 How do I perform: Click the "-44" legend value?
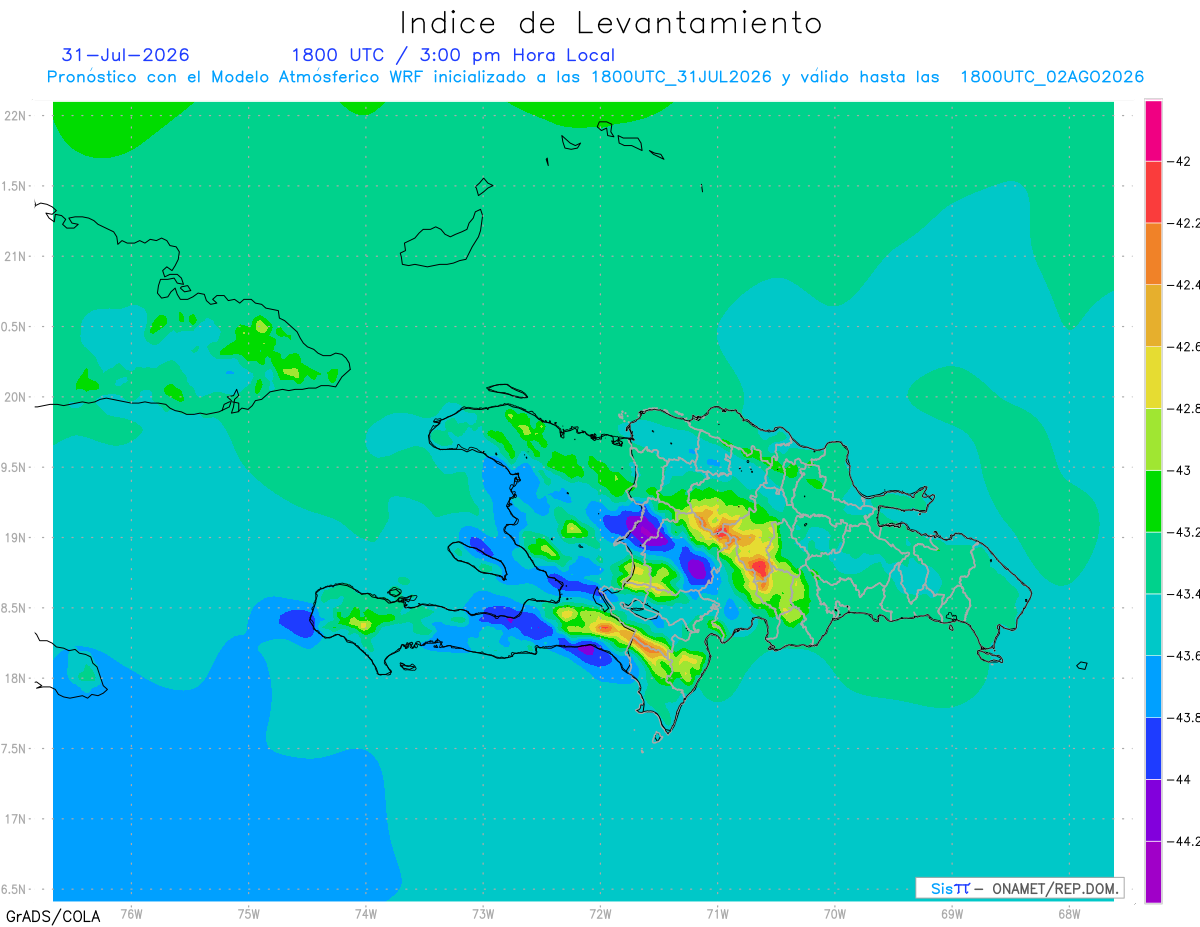coord(1179,779)
